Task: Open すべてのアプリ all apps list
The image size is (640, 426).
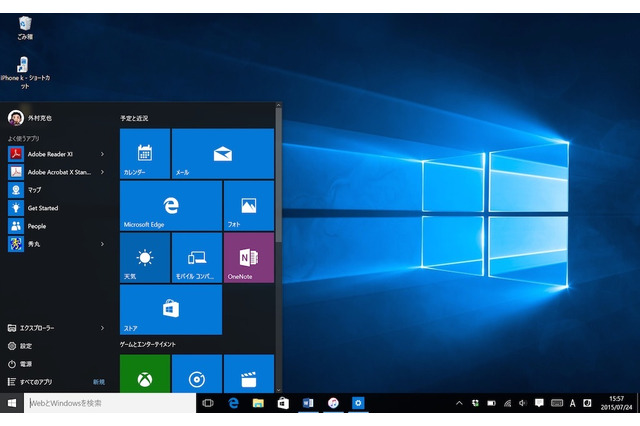Action: pyautogui.click(x=30, y=382)
